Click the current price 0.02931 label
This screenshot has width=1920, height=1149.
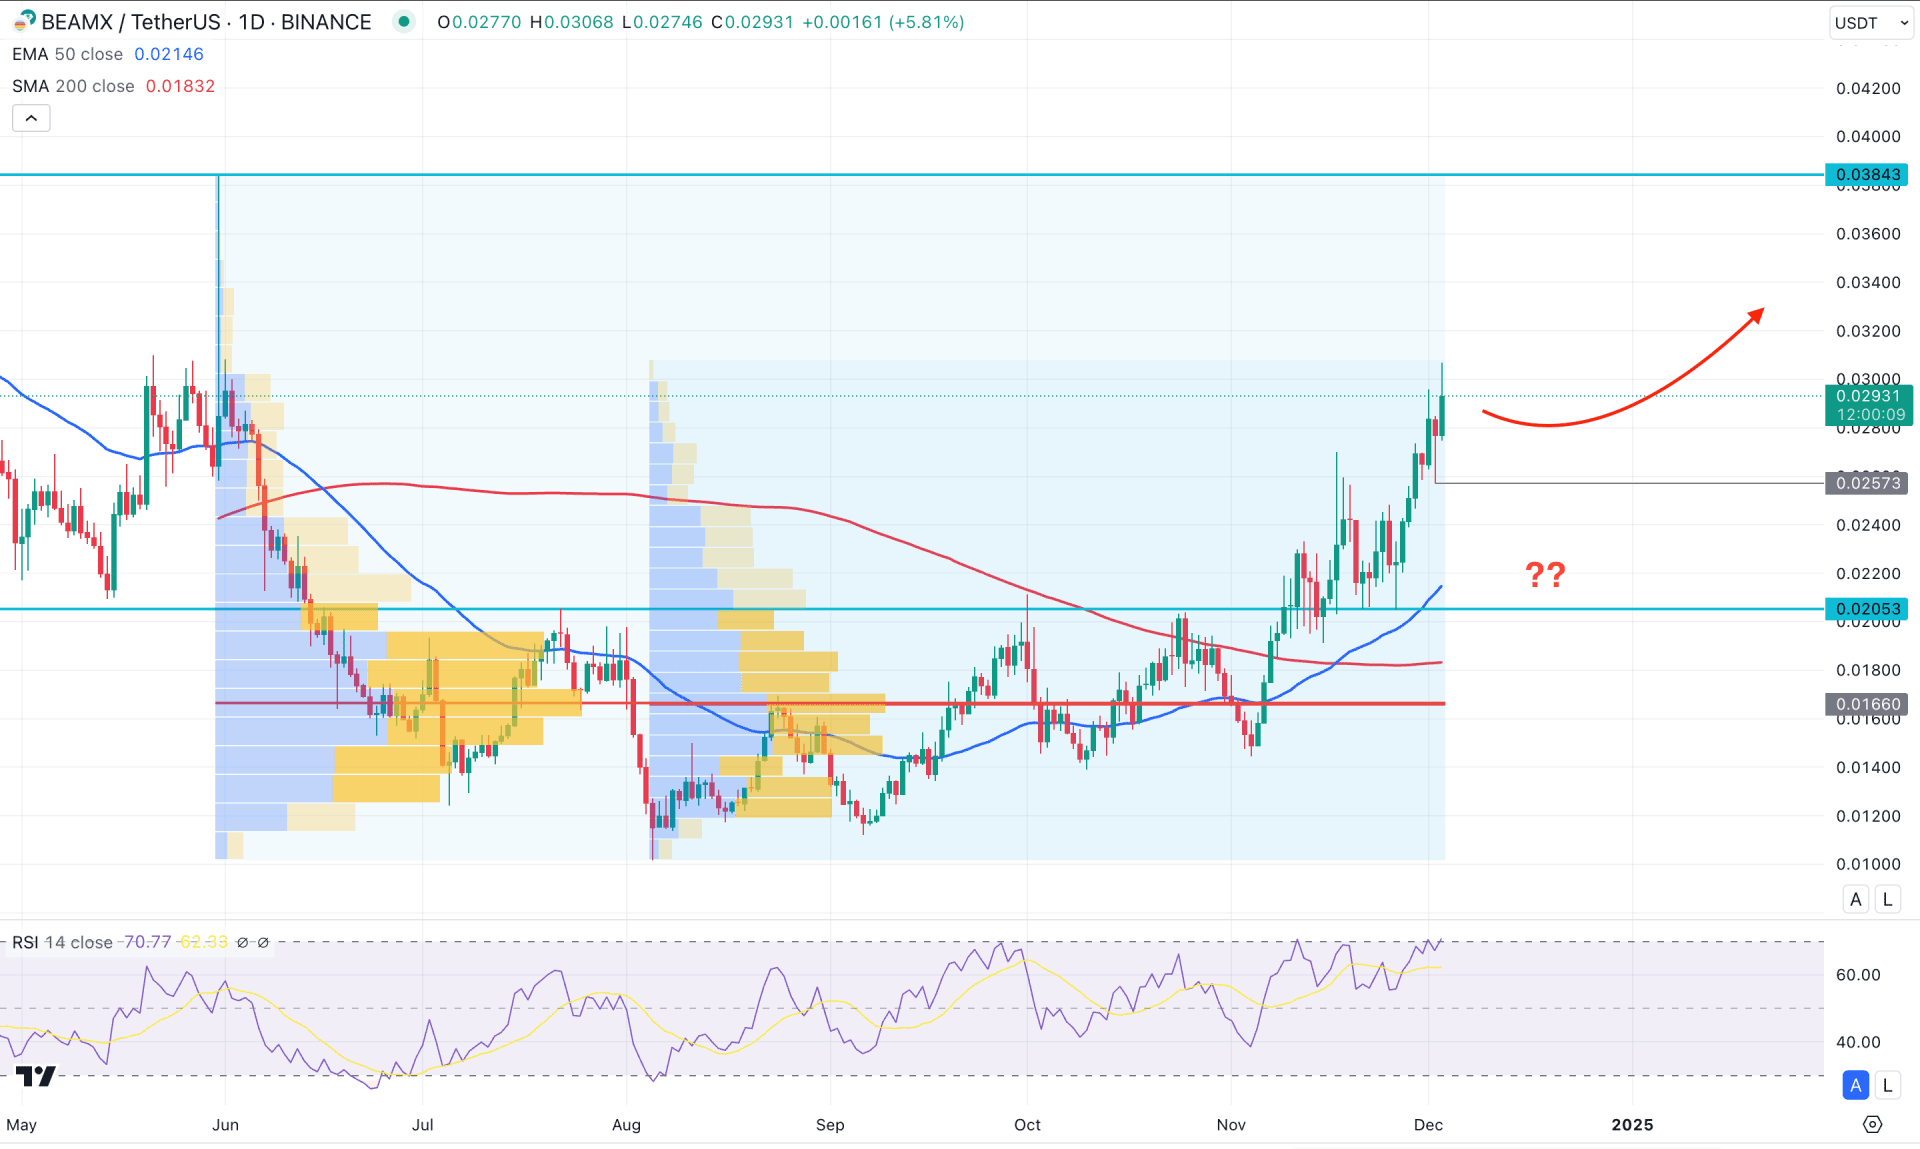point(1869,405)
